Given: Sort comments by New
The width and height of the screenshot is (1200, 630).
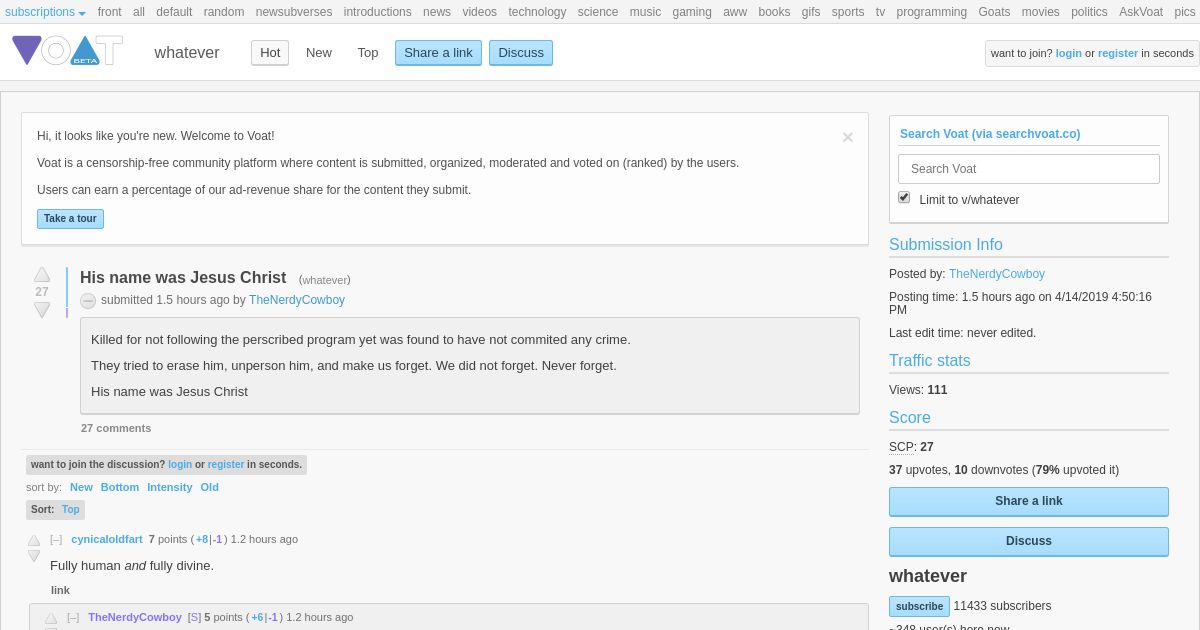Looking at the screenshot, I should tap(81, 487).
